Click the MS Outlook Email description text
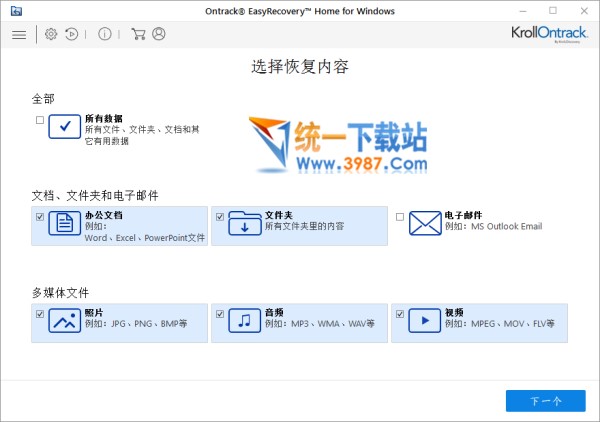The width and height of the screenshot is (600, 422). (507, 226)
